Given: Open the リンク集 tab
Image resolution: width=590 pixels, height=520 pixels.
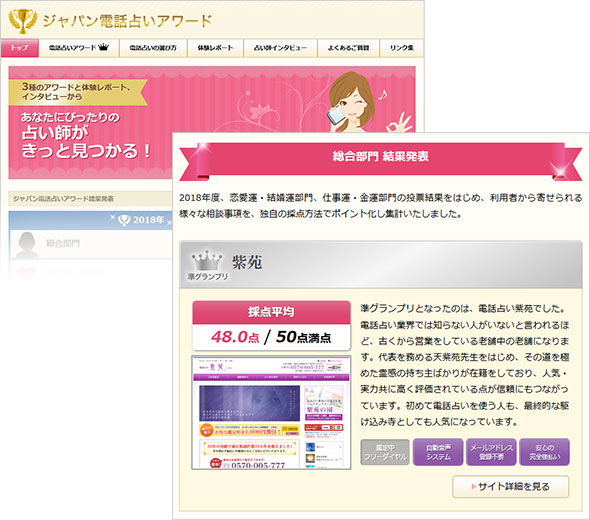Looking at the screenshot, I should coord(402,48).
